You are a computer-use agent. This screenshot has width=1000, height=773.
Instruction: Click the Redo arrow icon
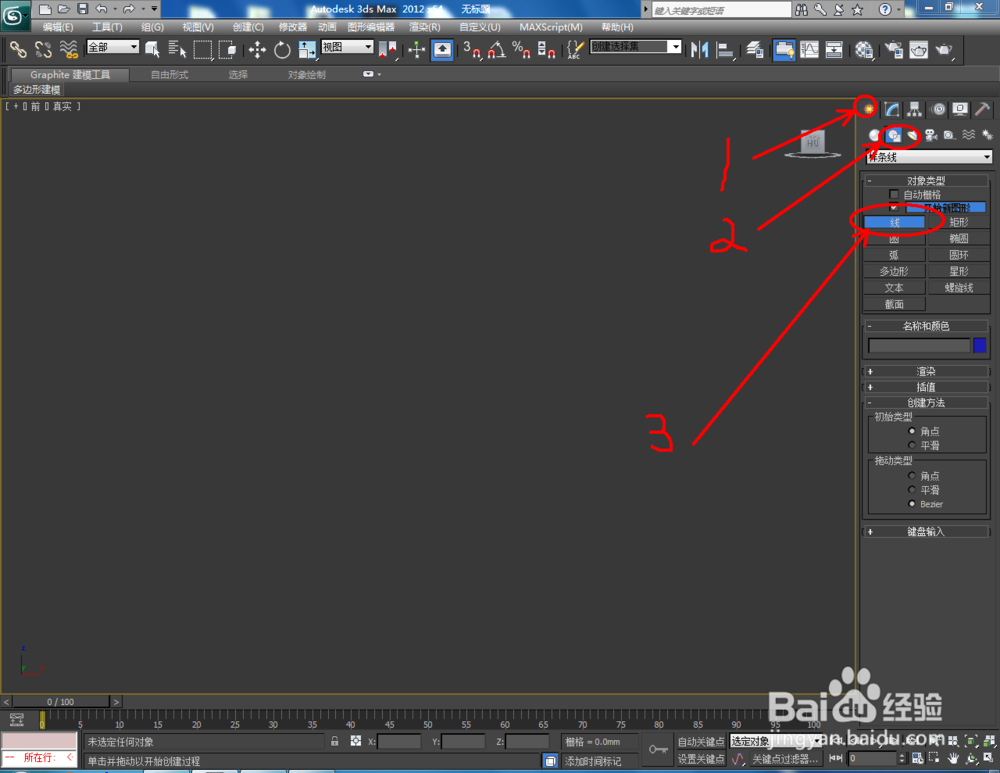pos(129,9)
